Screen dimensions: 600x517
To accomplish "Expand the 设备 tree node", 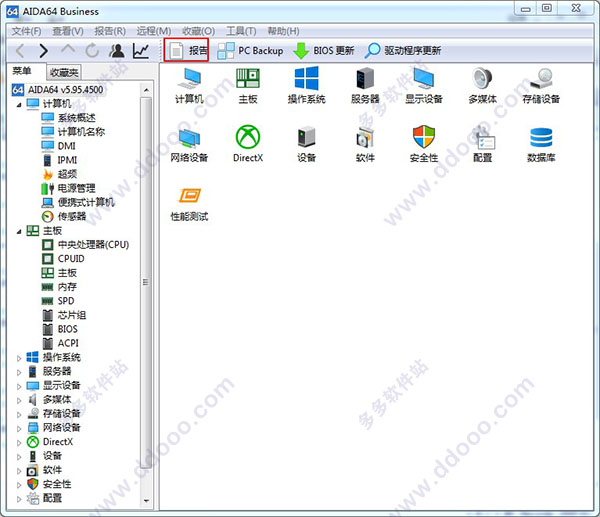I will (x=19, y=457).
